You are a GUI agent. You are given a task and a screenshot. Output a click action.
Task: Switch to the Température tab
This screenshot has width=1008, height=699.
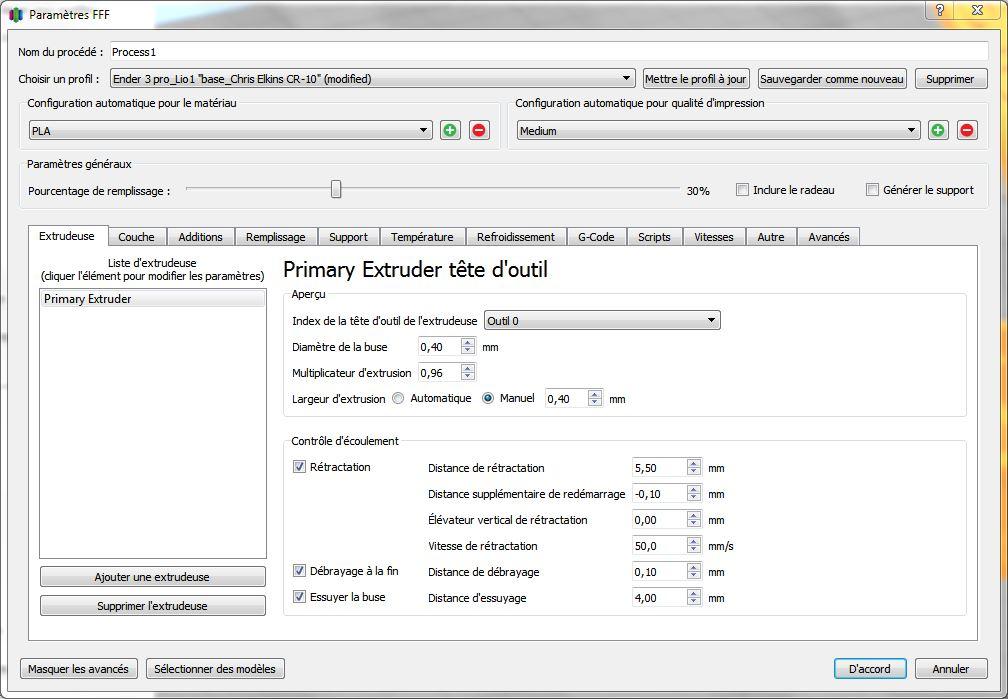click(x=422, y=237)
